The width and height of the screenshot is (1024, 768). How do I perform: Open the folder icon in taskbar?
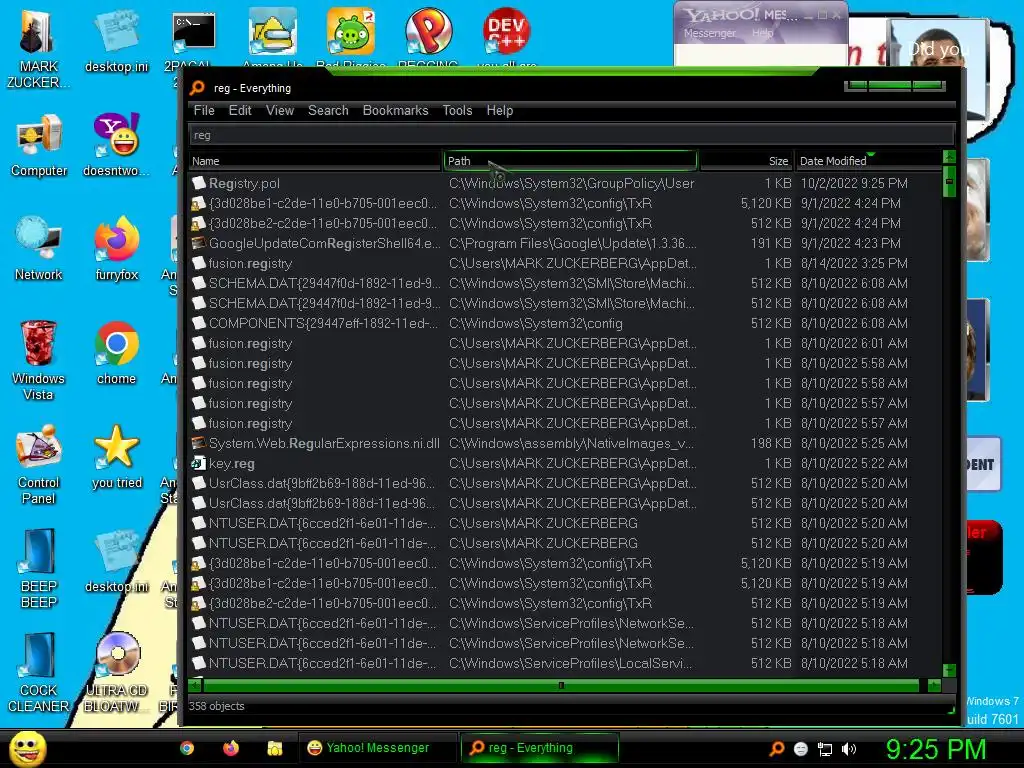[274, 748]
